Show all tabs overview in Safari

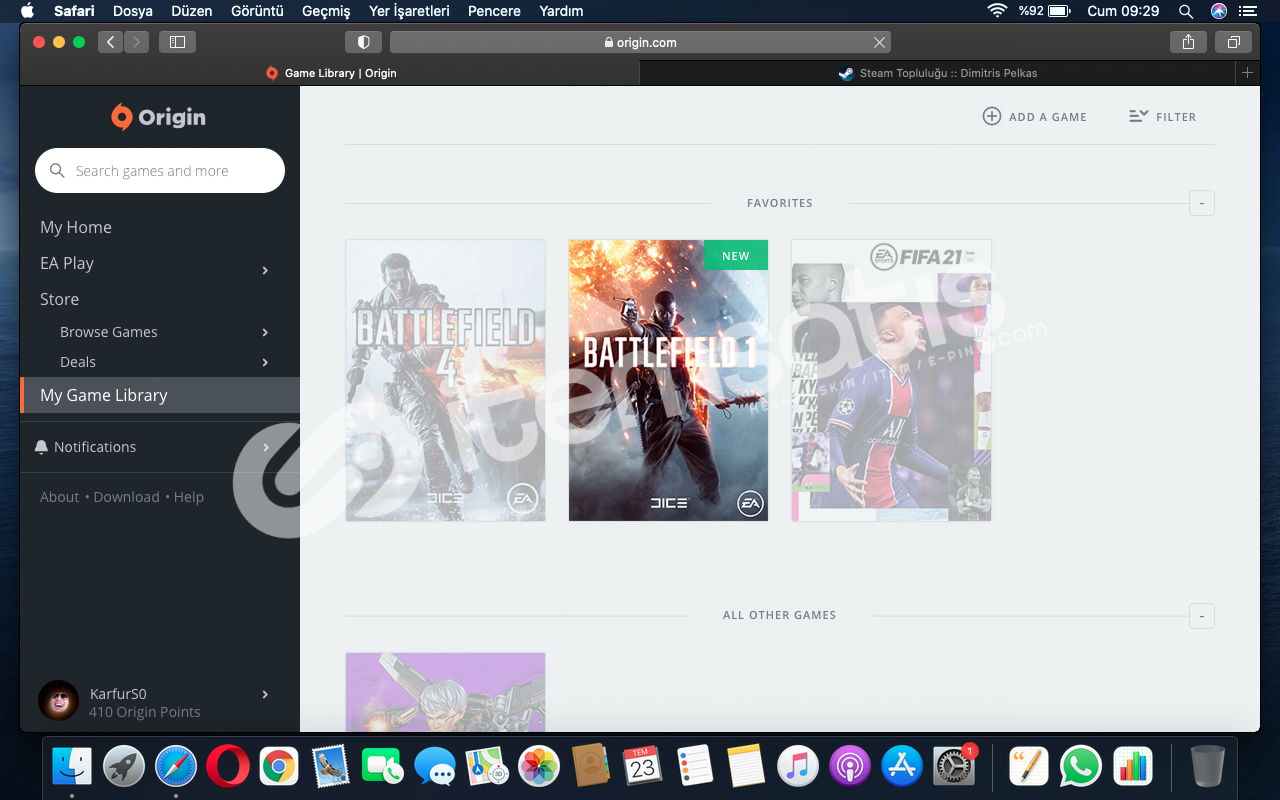[1233, 42]
